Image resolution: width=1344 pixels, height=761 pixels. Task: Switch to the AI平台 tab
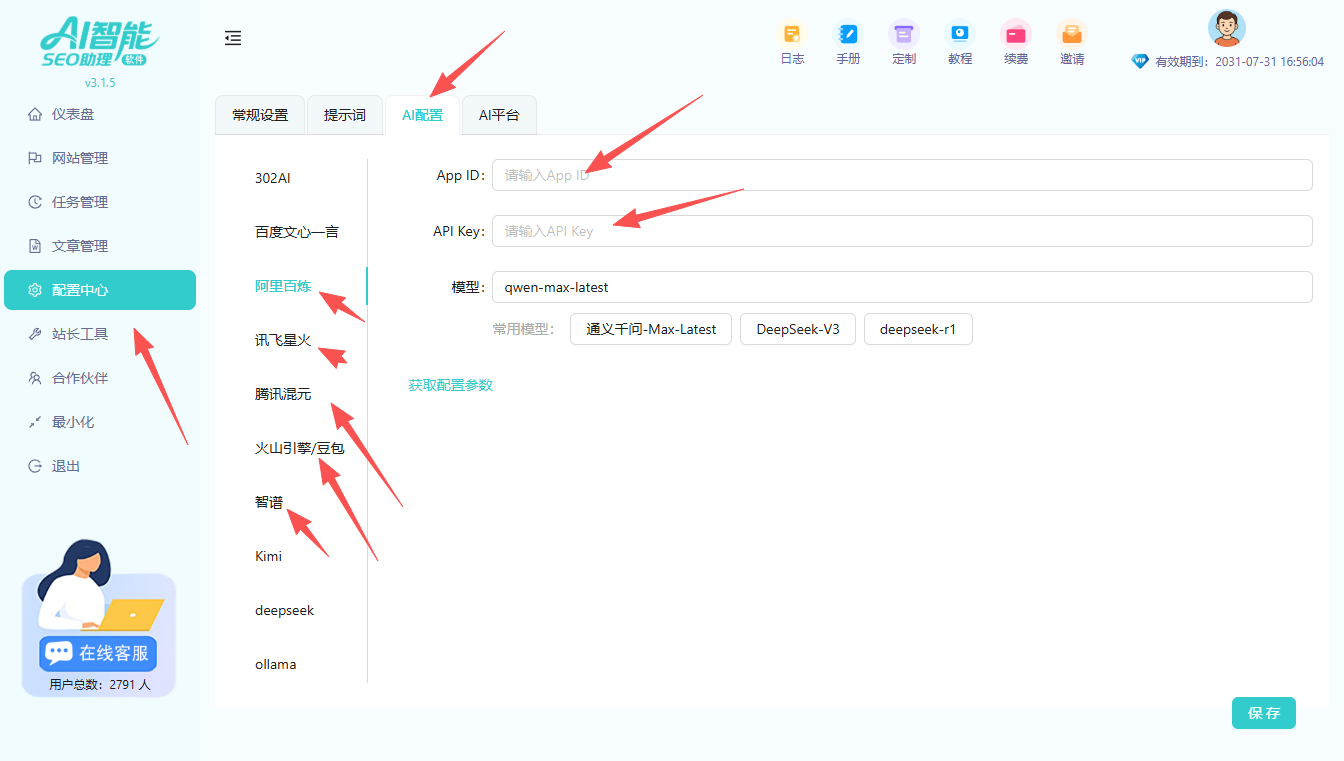click(499, 115)
